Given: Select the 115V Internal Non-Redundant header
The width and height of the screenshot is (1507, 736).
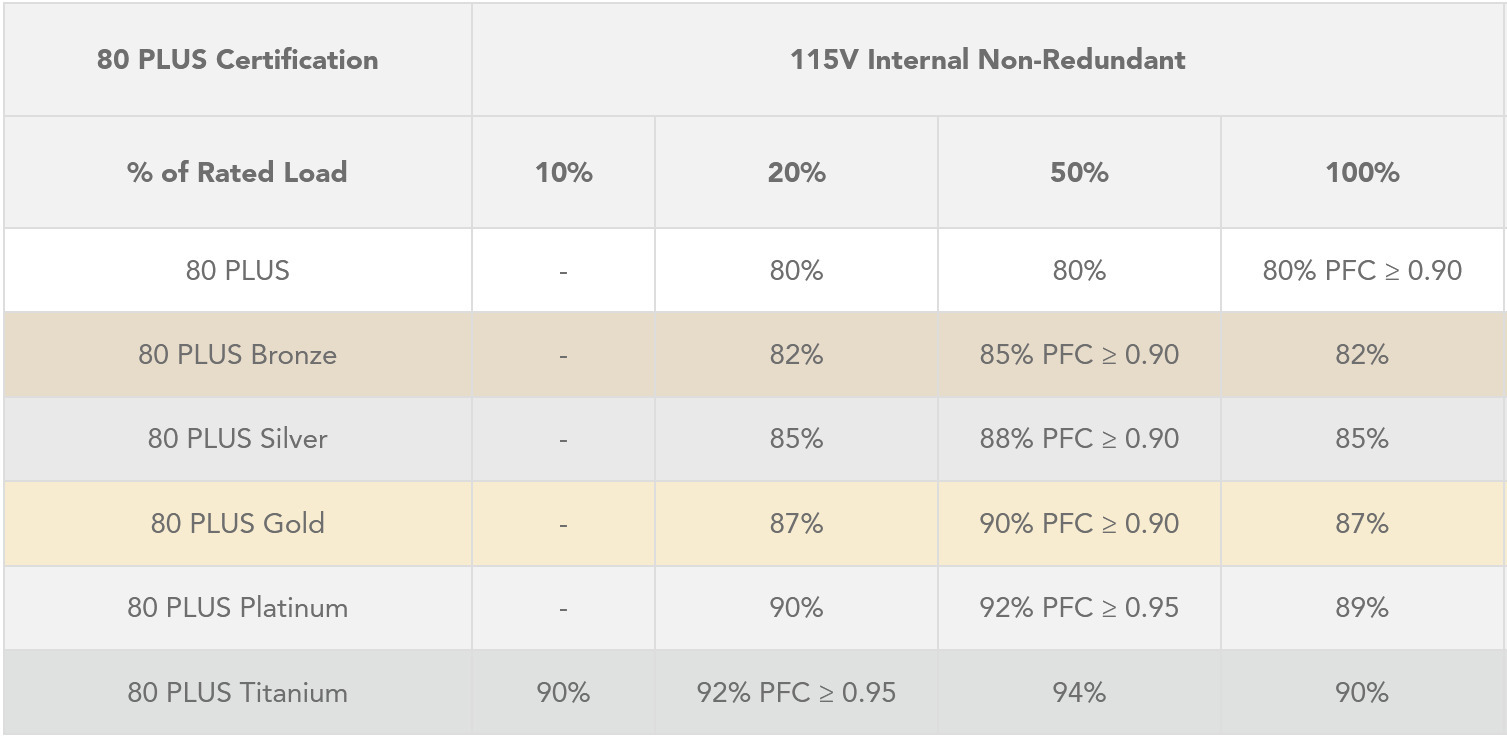Looking at the screenshot, I should (988, 60).
